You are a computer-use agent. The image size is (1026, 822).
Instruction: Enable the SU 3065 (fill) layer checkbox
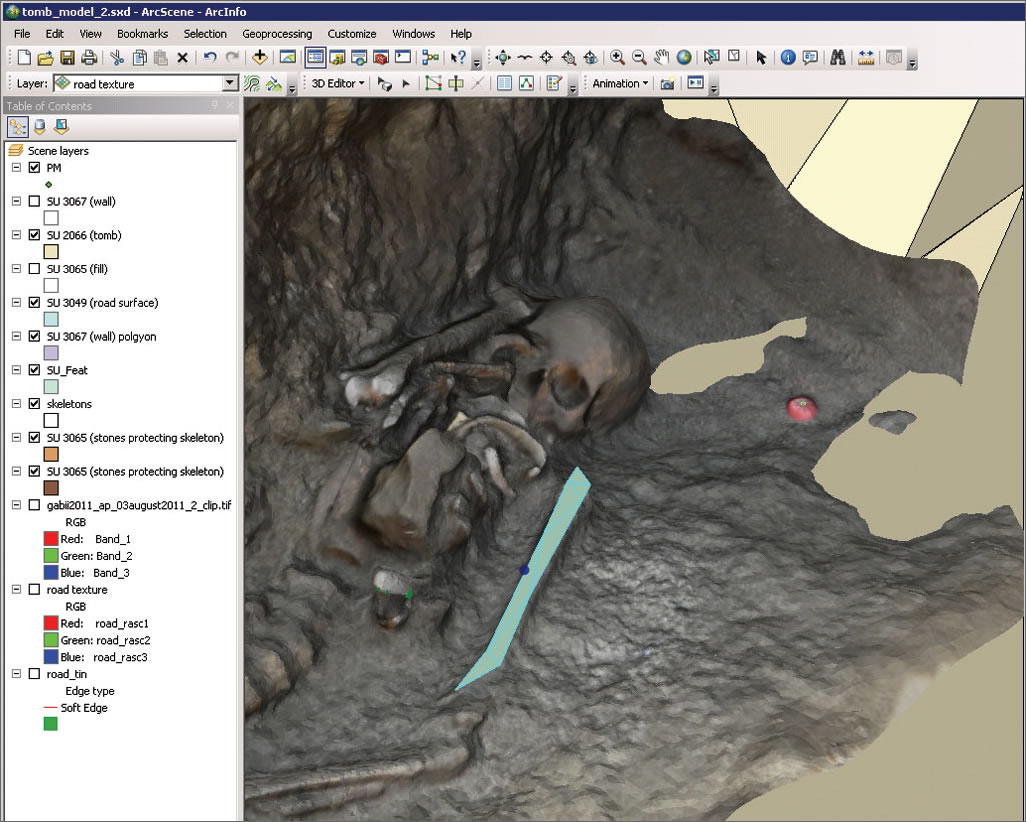click(35, 269)
